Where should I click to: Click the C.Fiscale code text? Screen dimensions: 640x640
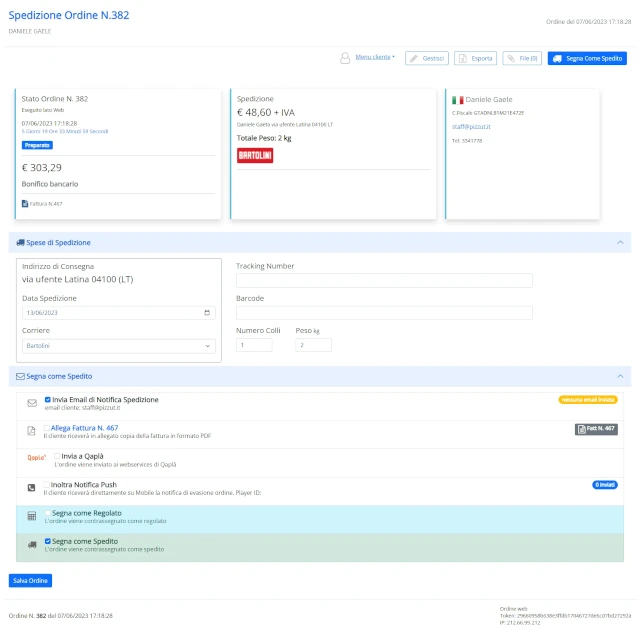click(x=488, y=113)
